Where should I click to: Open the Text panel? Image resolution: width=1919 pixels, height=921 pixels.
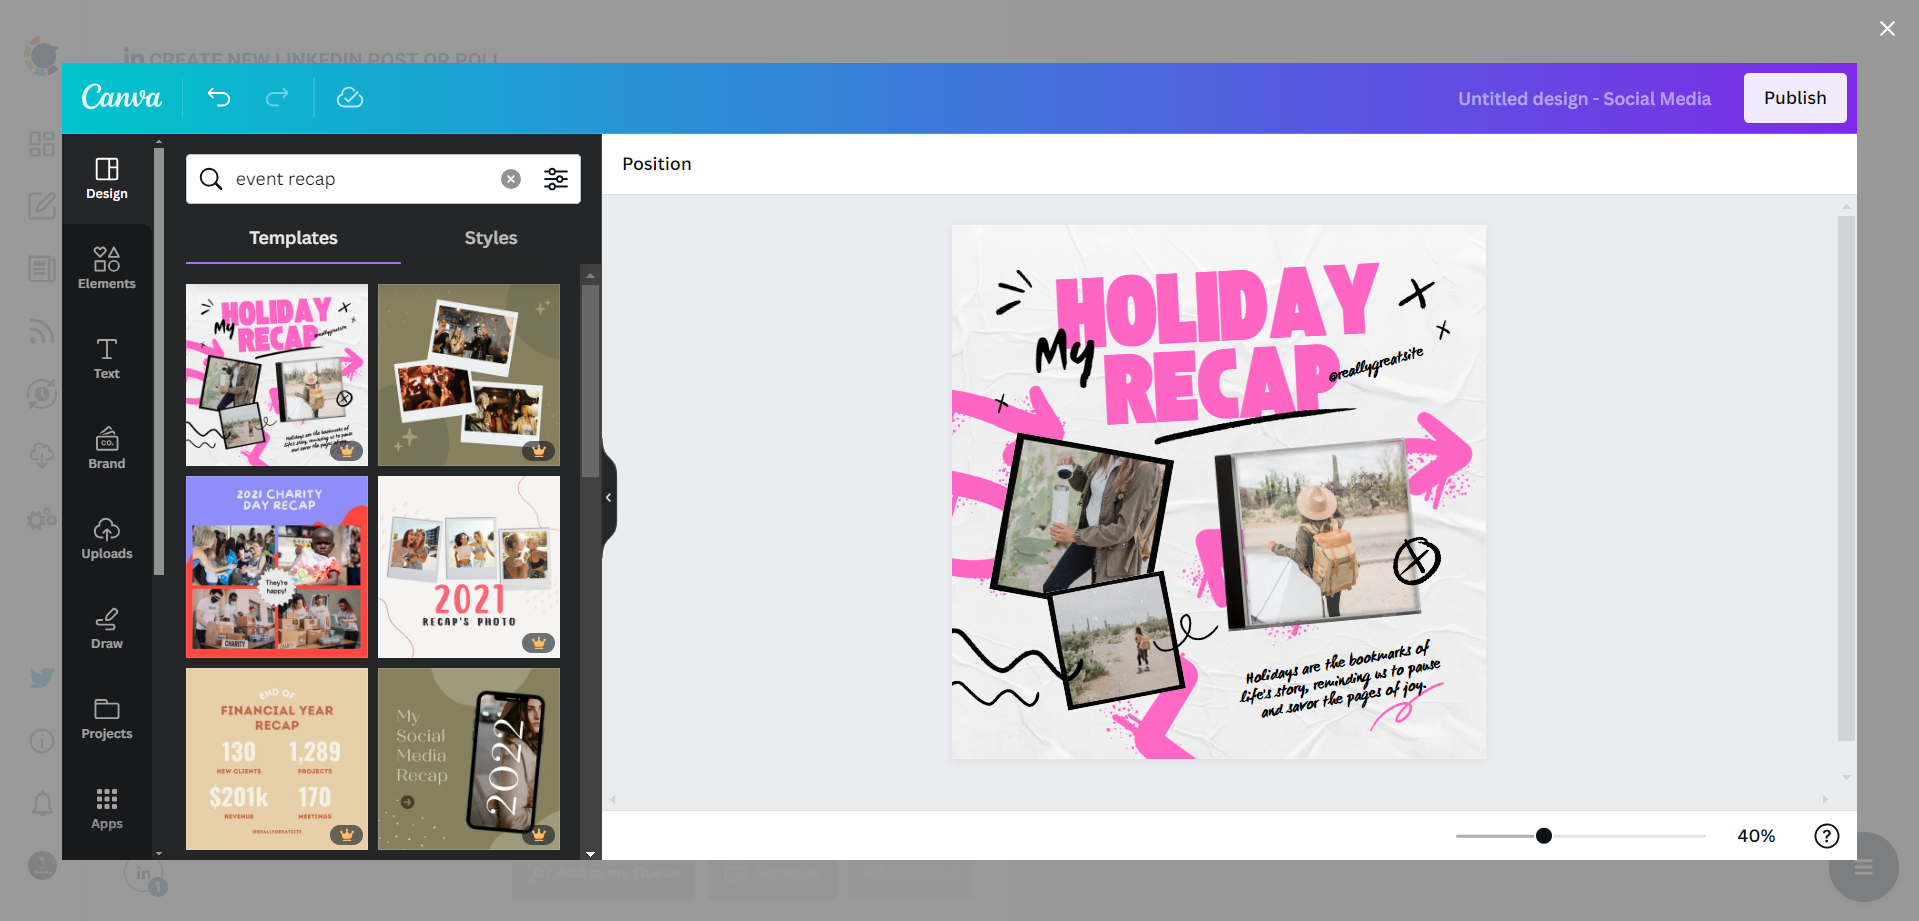106,357
